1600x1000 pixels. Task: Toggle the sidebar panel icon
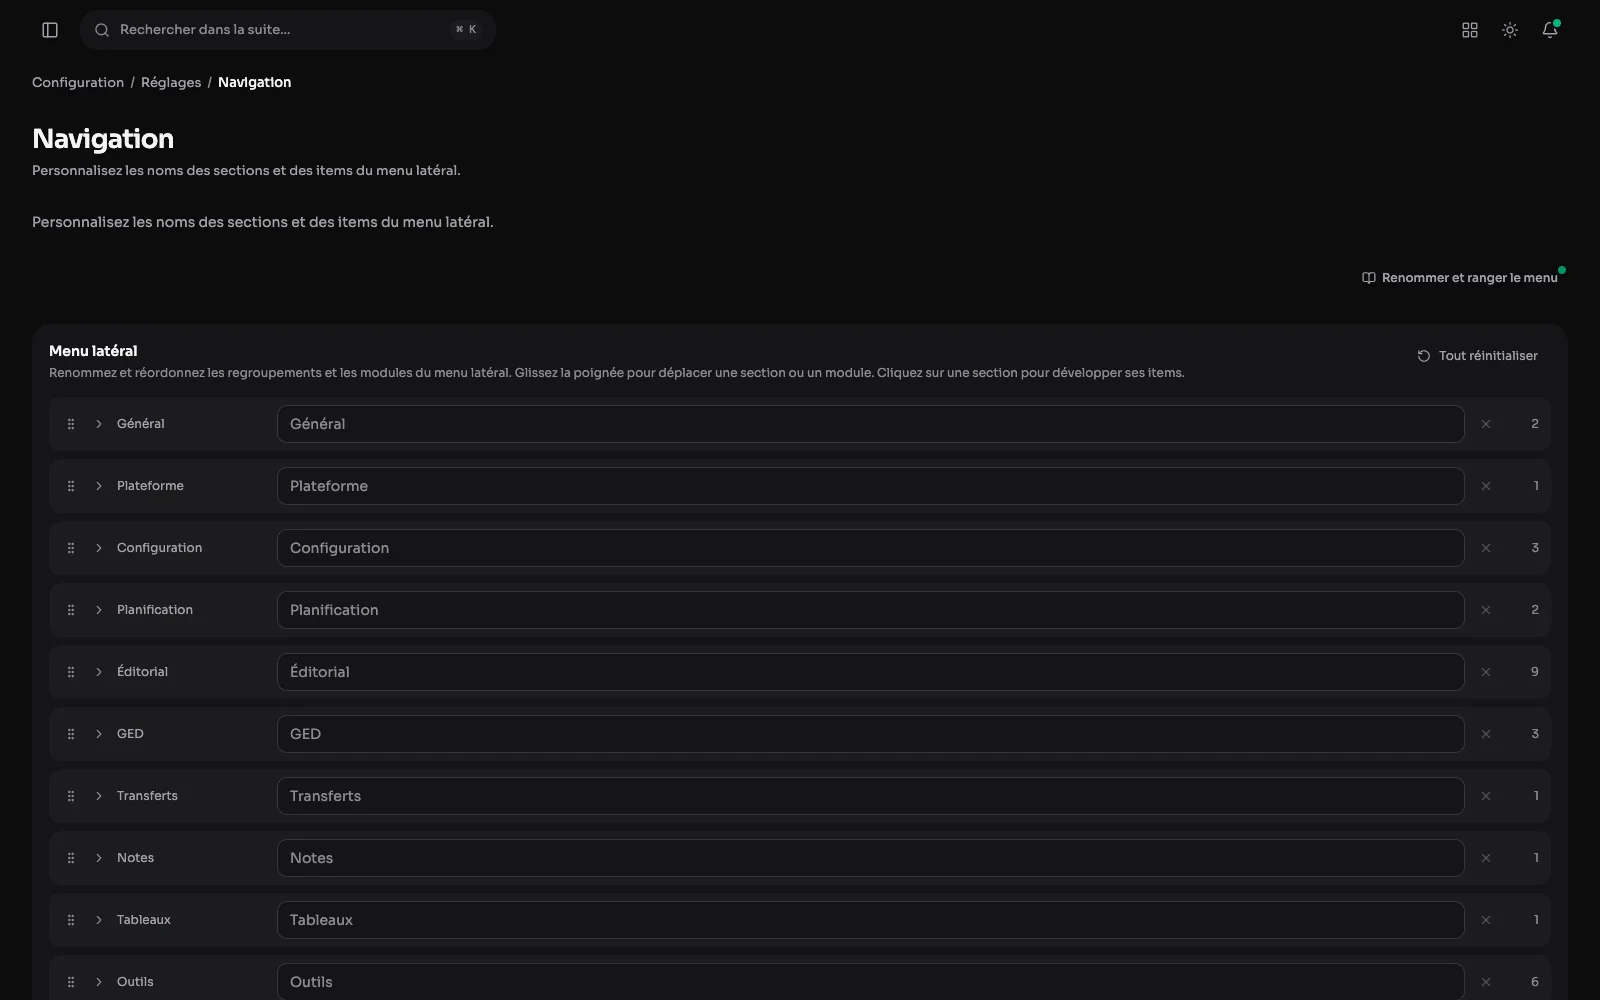[x=50, y=30]
